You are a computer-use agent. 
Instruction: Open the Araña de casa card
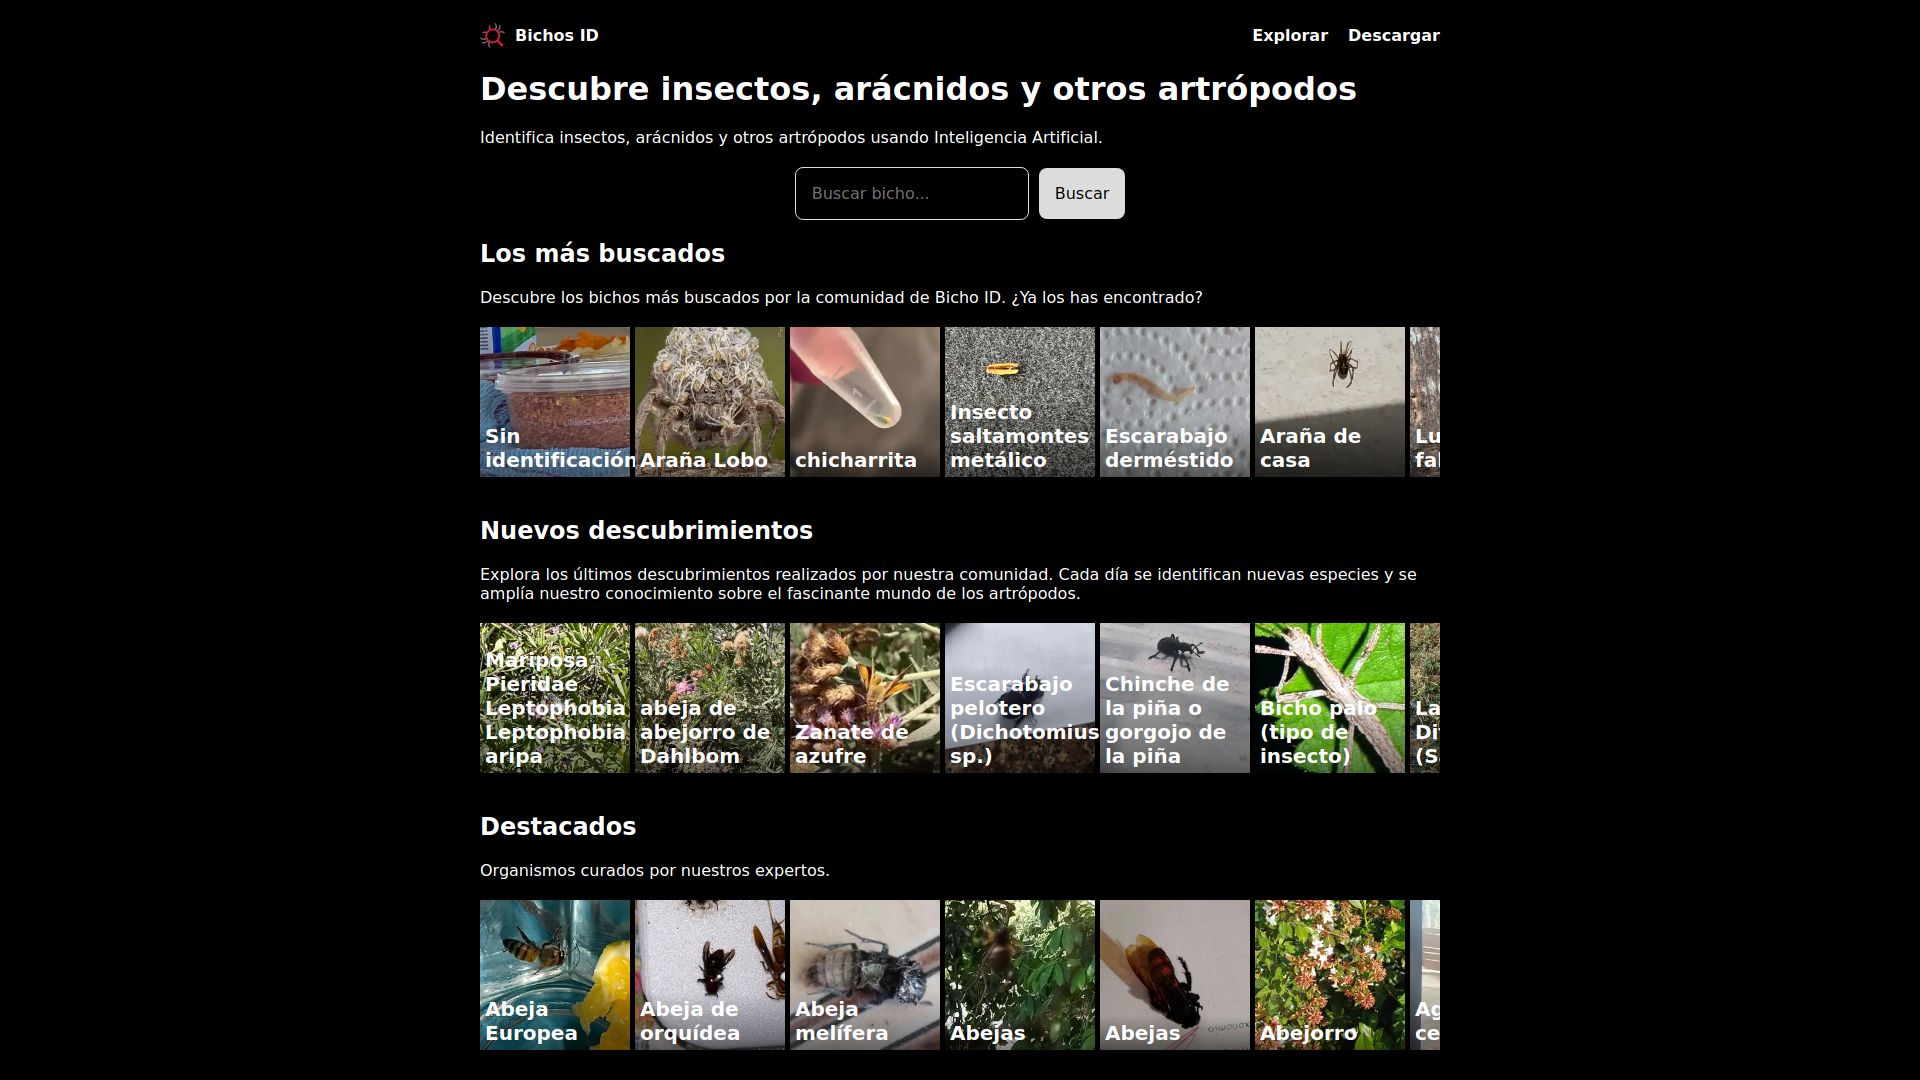(1329, 401)
